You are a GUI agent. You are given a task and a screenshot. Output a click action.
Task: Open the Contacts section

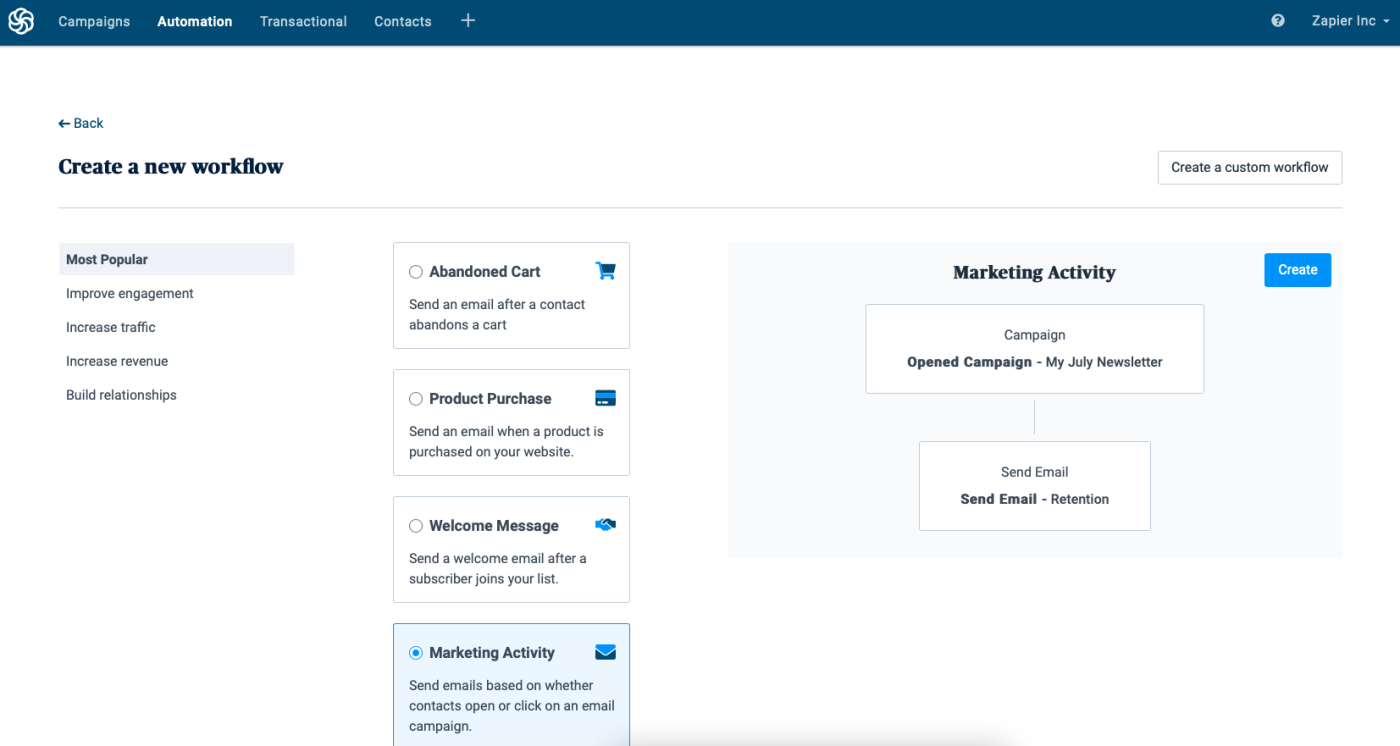tap(403, 21)
